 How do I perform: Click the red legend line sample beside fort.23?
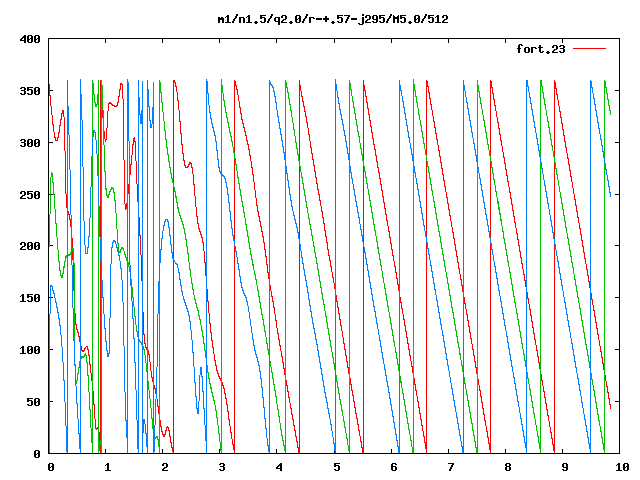(589, 49)
